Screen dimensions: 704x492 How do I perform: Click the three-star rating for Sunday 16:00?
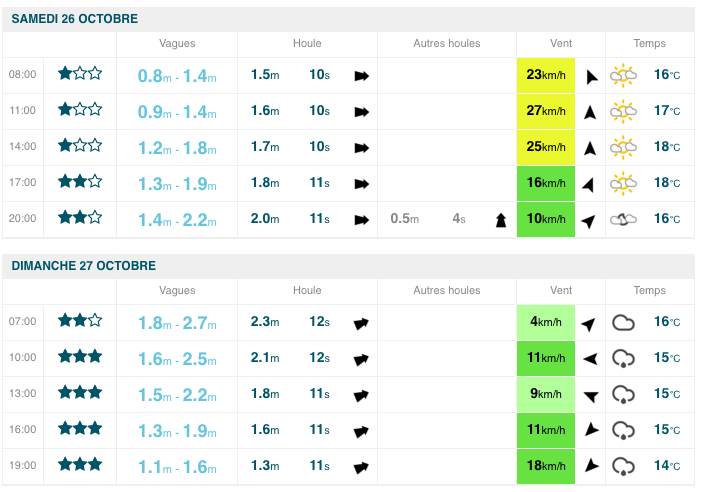click(x=80, y=429)
